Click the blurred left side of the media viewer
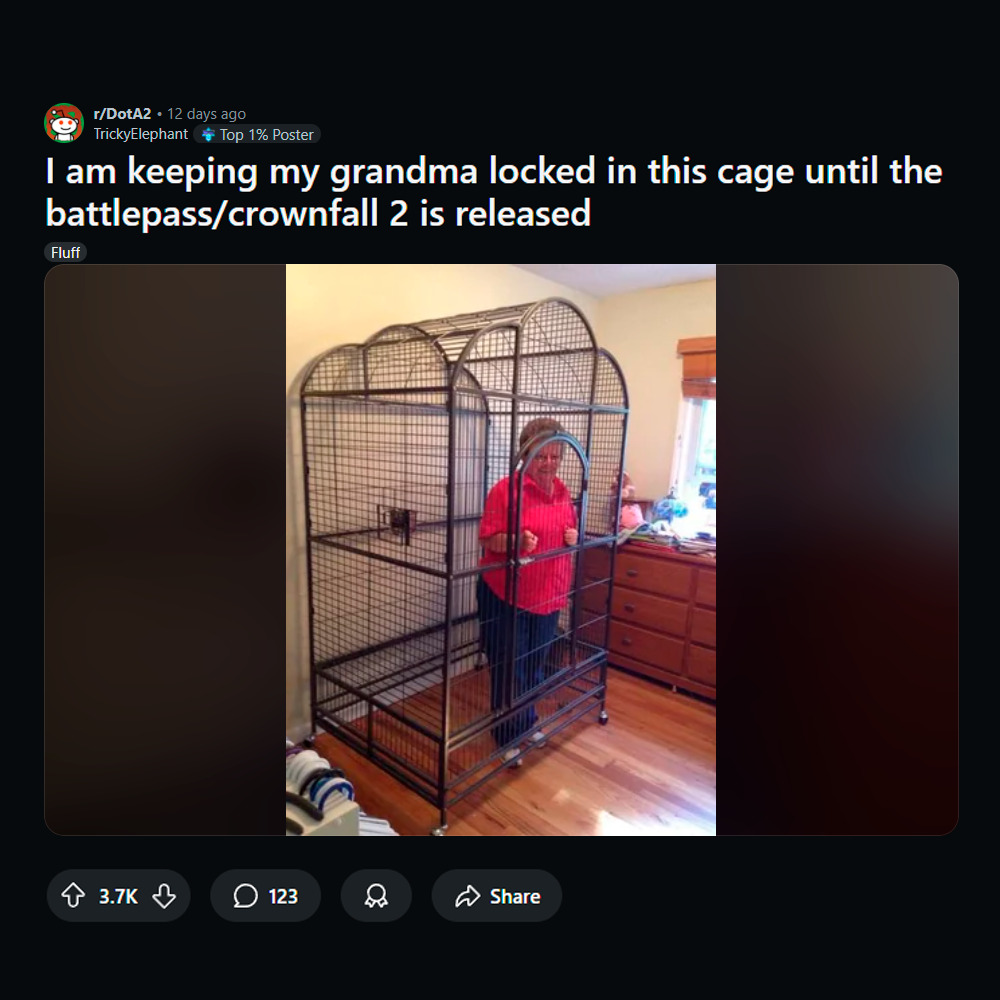Screen dimensions: 1000x1000 (165, 549)
